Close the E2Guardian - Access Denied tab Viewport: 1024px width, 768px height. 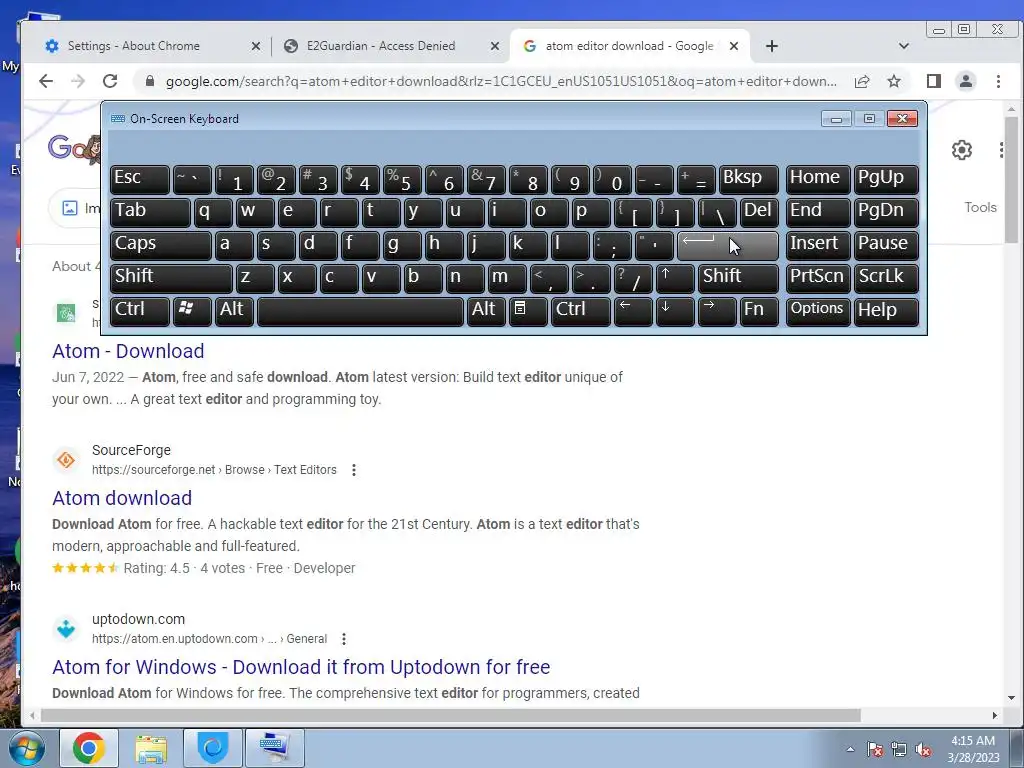[x=494, y=46]
